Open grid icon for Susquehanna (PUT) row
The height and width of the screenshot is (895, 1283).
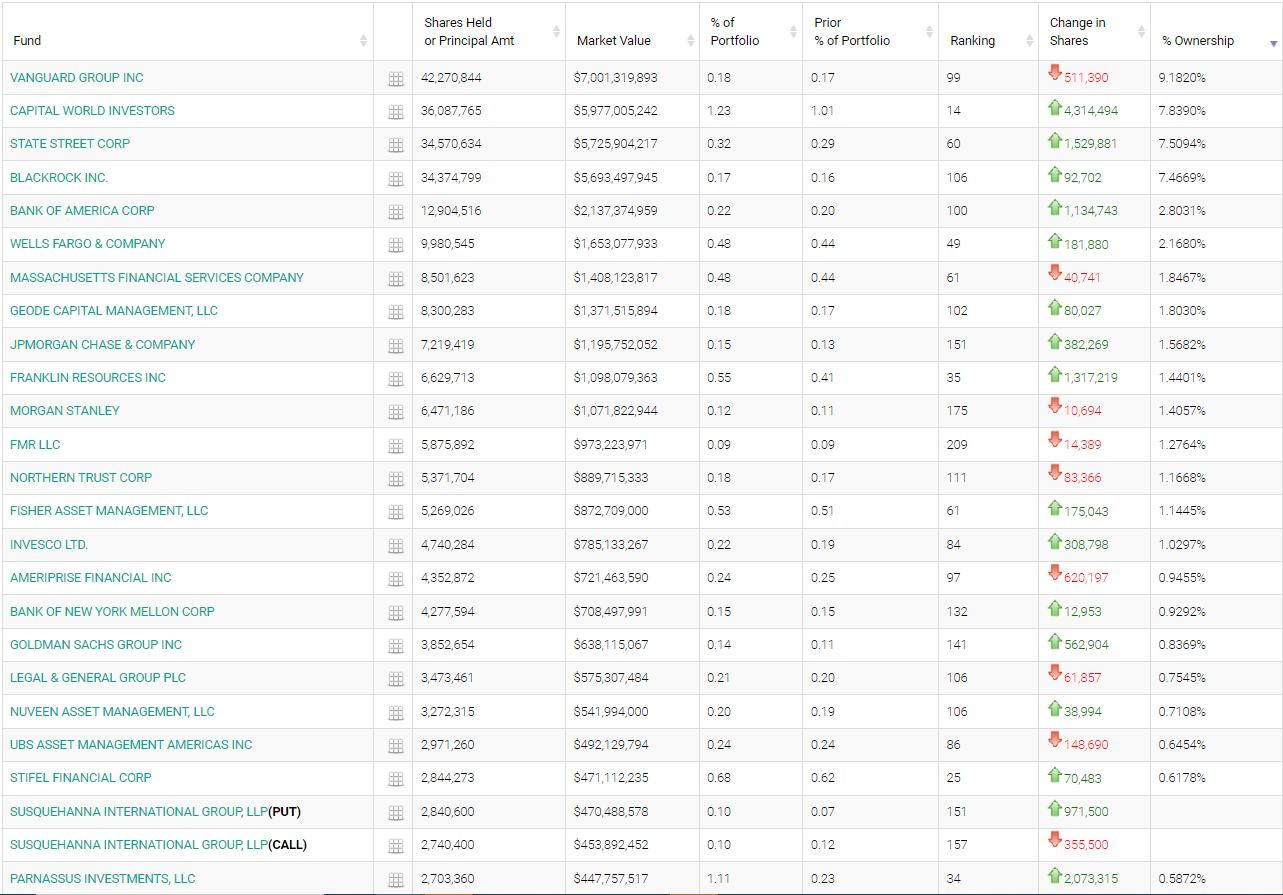(x=395, y=813)
